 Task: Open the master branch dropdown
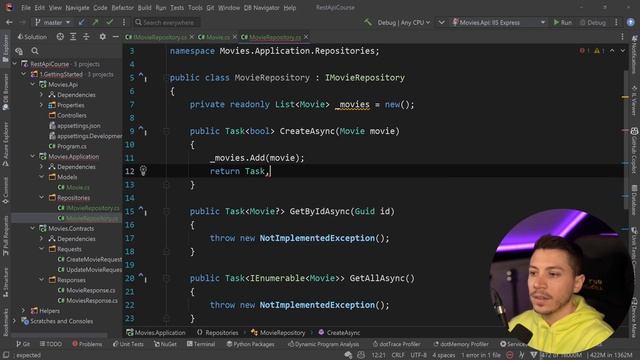[52, 22]
